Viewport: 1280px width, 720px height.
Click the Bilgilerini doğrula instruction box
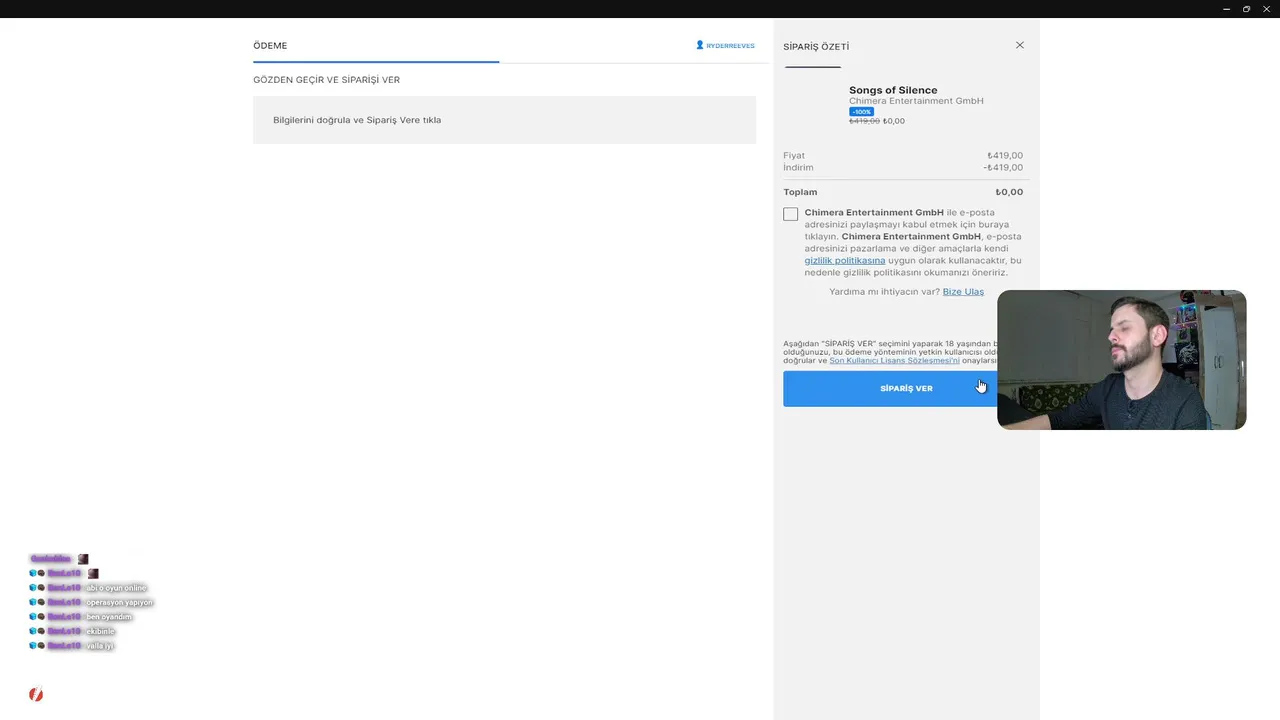[504, 120]
